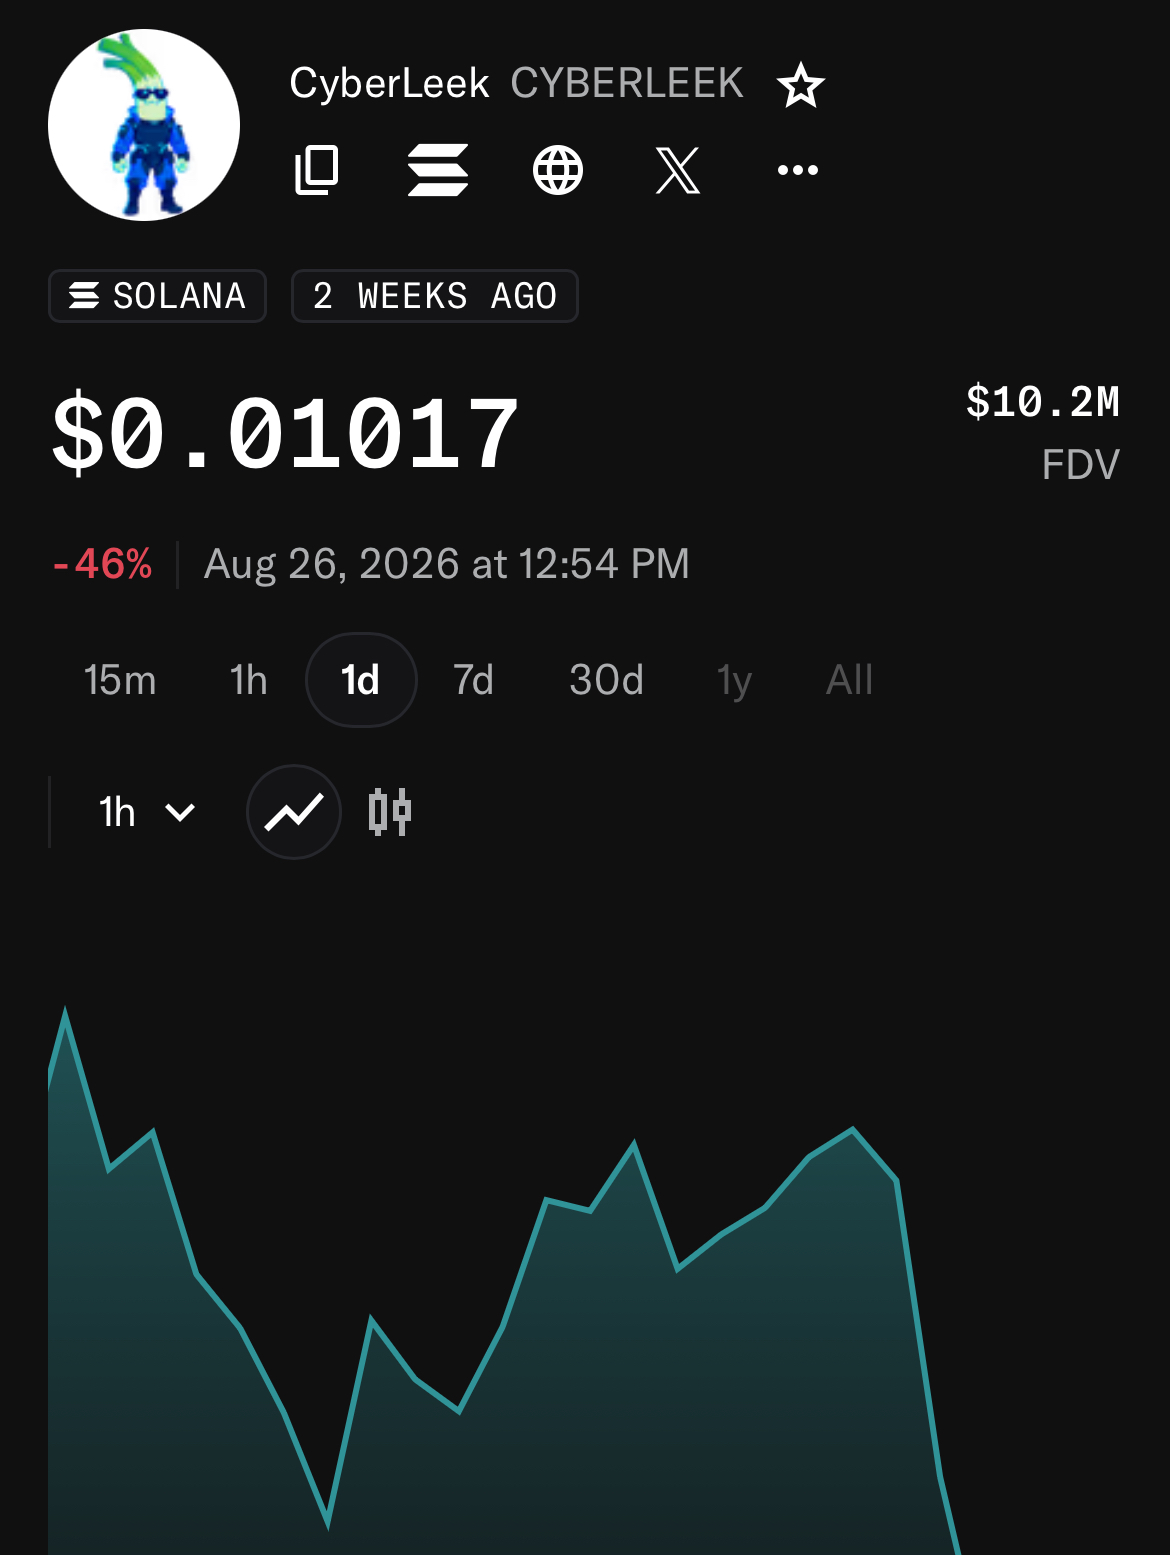This screenshot has width=1170, height=1555.
Task: Click the CyberLeek token avatar image
Action: [144, 125]
